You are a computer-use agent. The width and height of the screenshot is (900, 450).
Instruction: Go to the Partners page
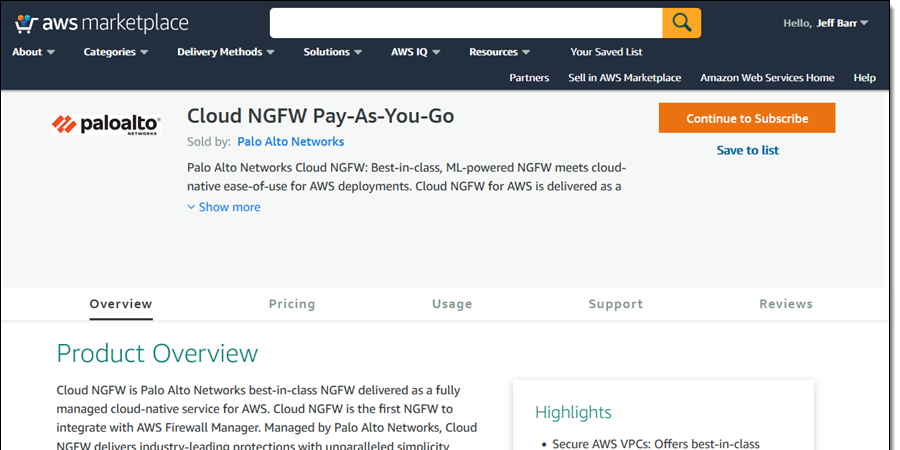pos(529,78)
